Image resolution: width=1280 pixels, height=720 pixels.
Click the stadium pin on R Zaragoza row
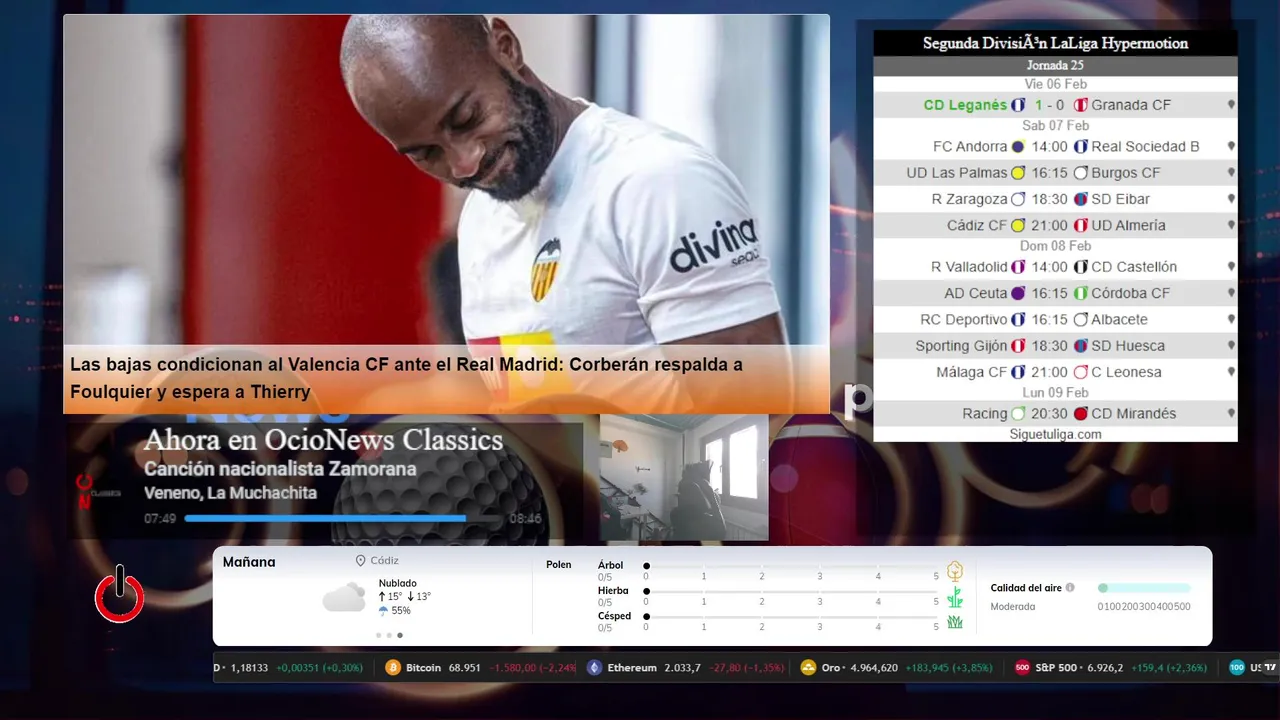[1231, 199]
